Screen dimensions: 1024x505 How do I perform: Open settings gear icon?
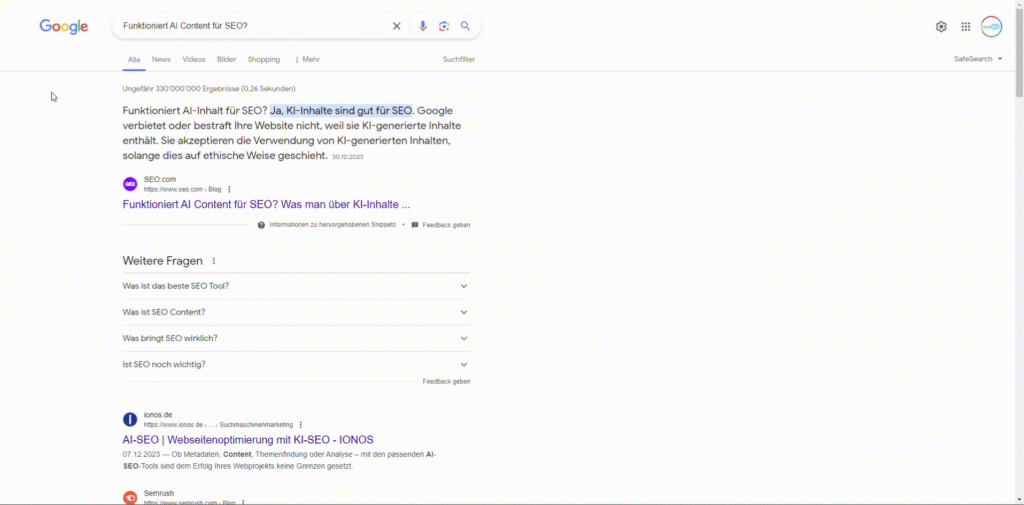pyautogui.click(x=941, y=27)
